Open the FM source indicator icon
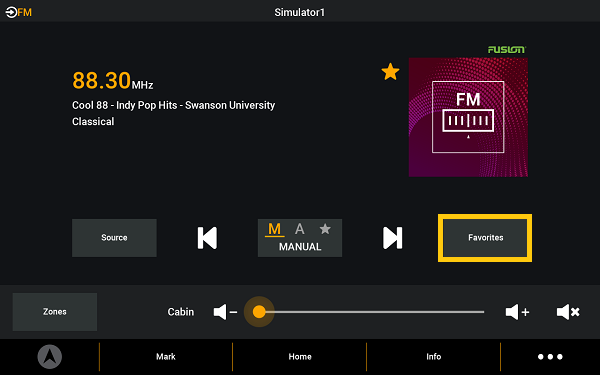The image size is (600, 375). click(x=18, y=12)
